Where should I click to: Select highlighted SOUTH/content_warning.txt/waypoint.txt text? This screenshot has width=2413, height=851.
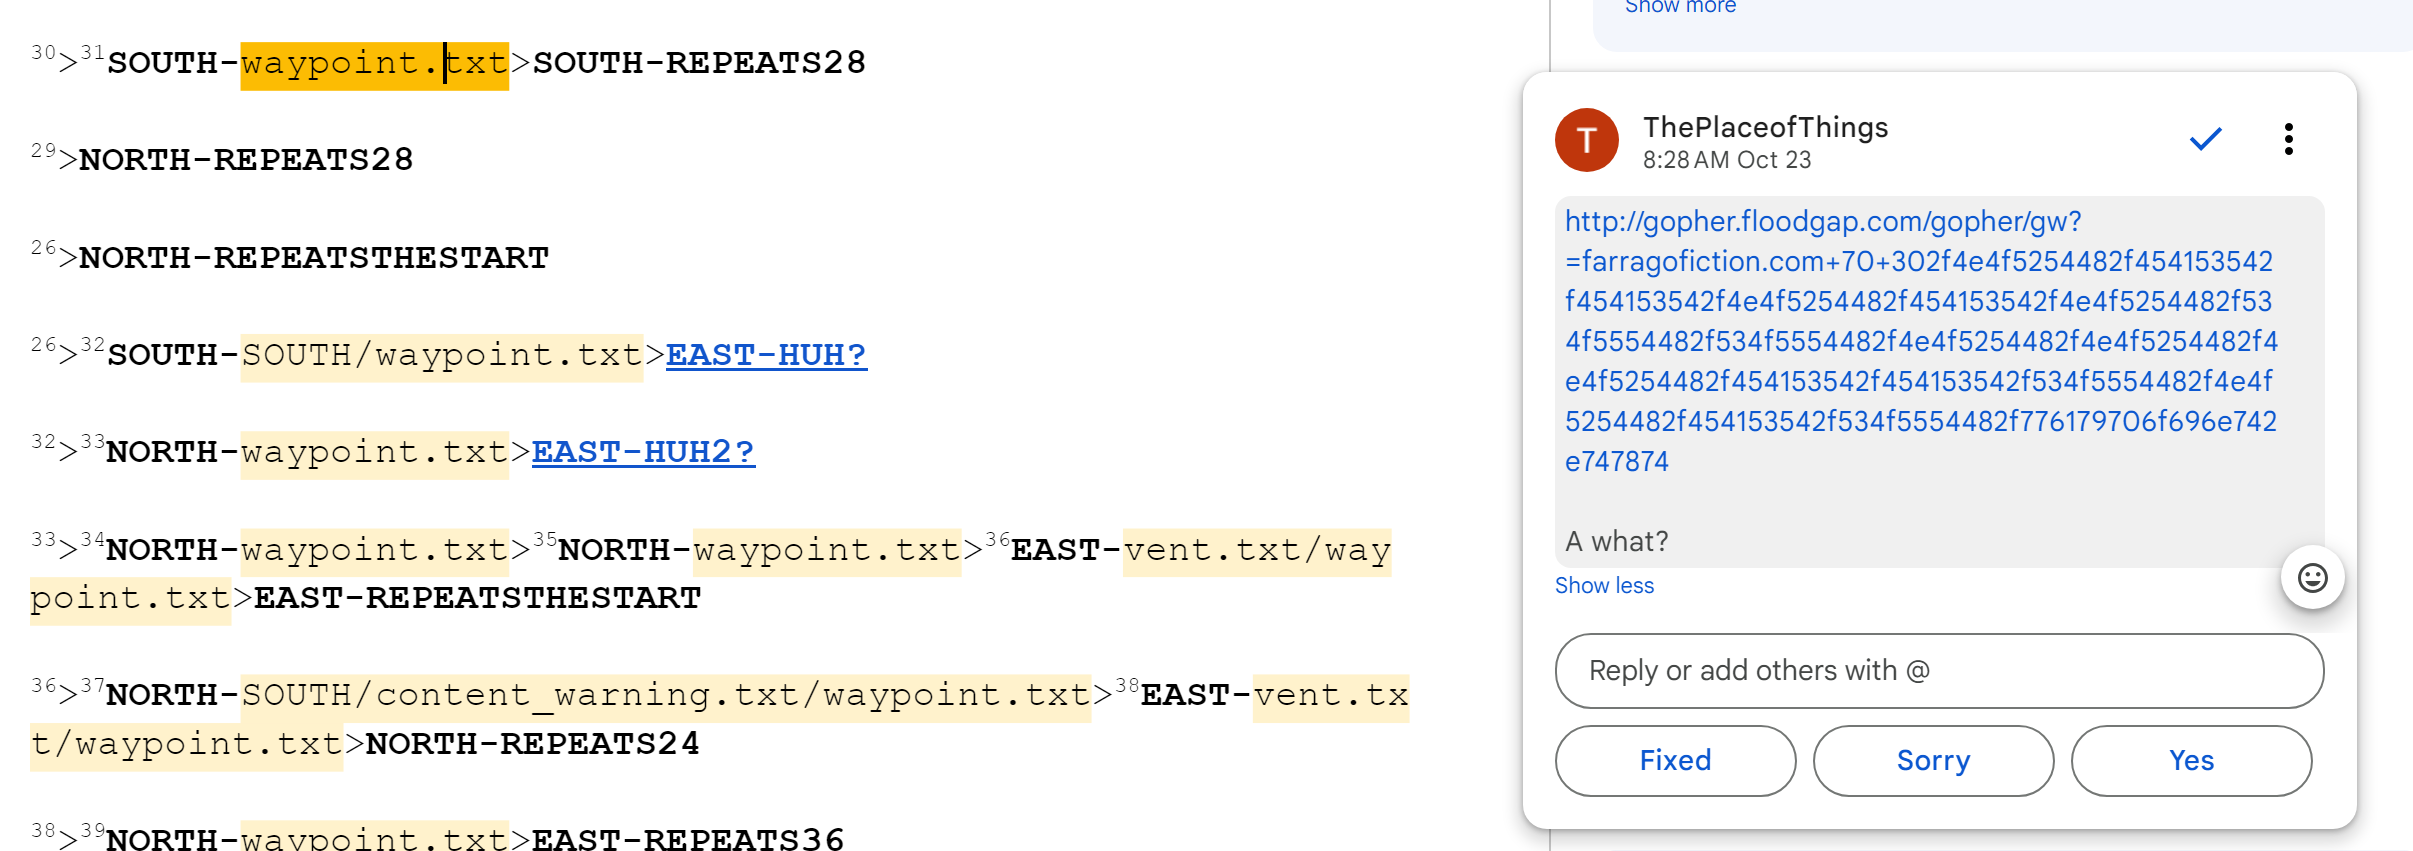pyautogui.click(x=665, y=696)
